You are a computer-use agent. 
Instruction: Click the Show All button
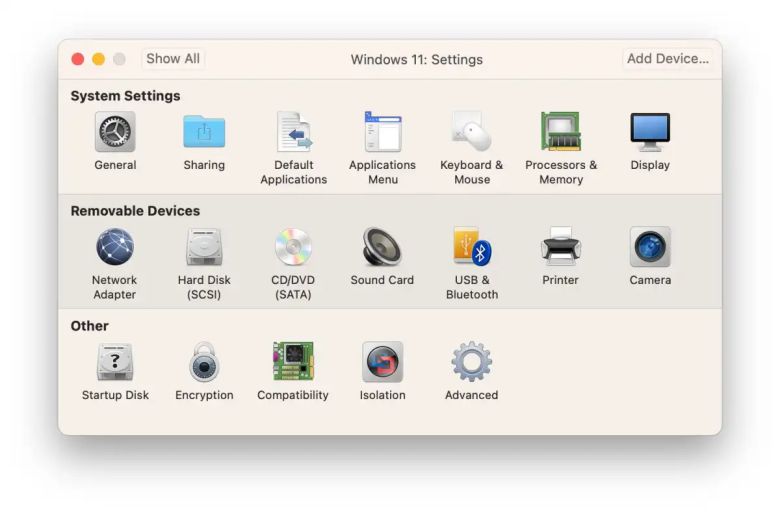point(173,59)
